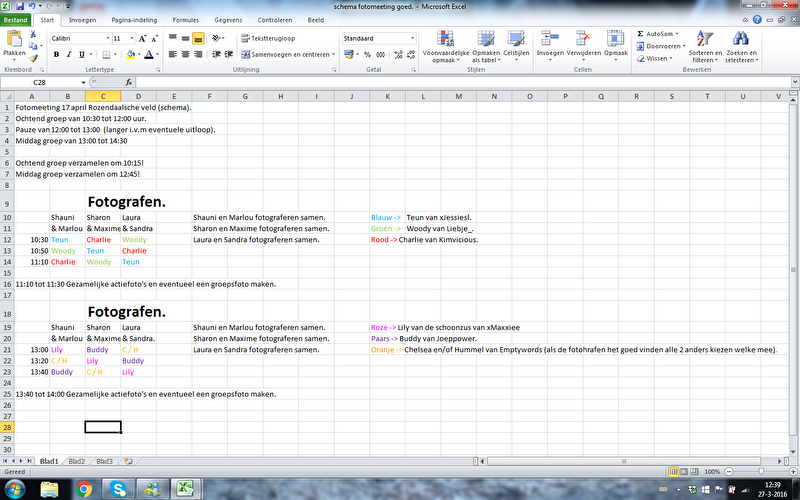Open Opmaken als tabel
The image size is (800, 500).
coord(486,46)
